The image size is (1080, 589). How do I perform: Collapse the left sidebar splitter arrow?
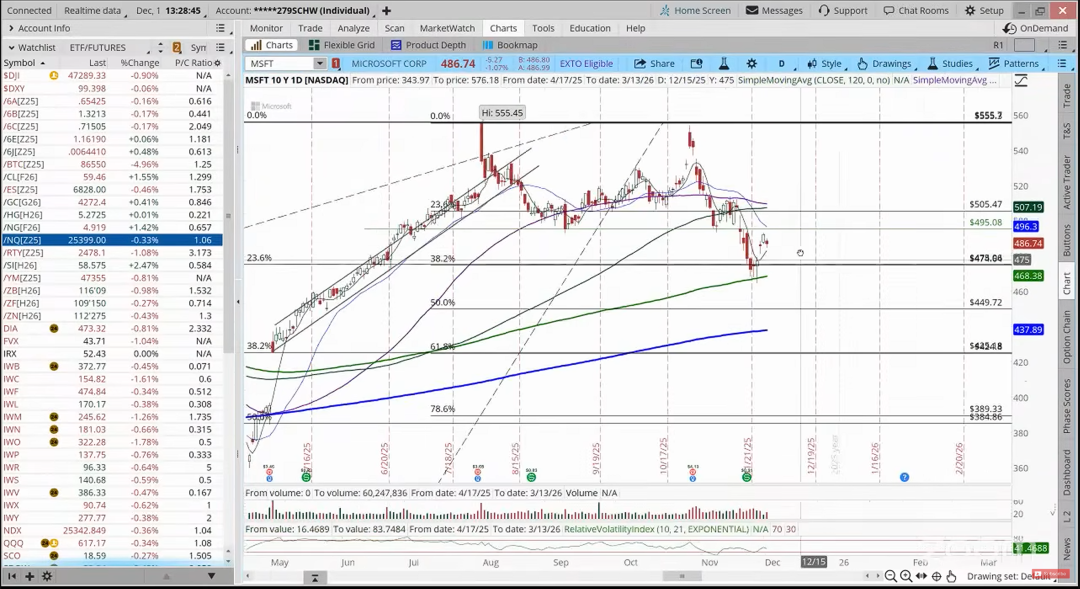click(x=238, y=302)
